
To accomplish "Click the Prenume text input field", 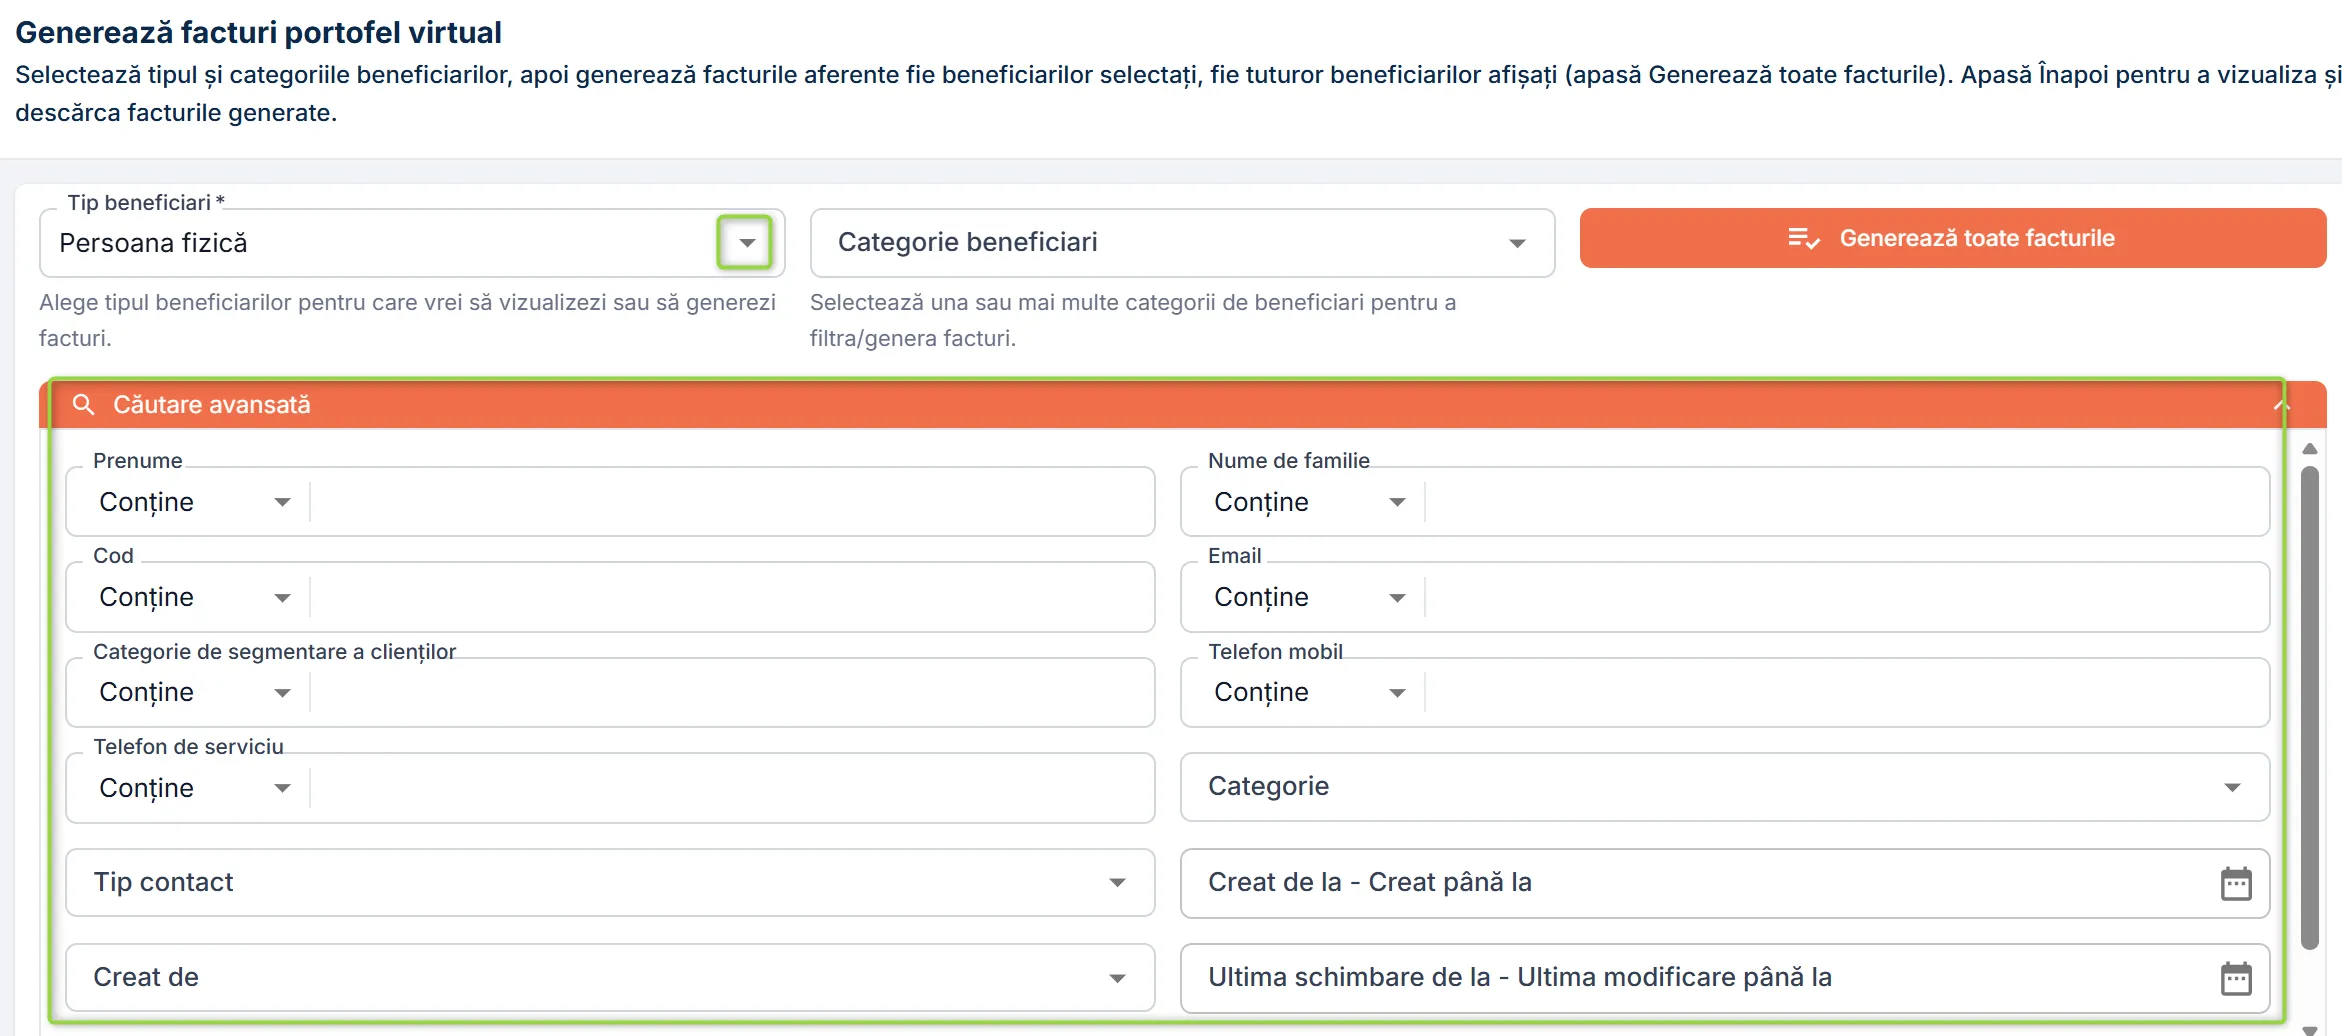I will point(732,502).
